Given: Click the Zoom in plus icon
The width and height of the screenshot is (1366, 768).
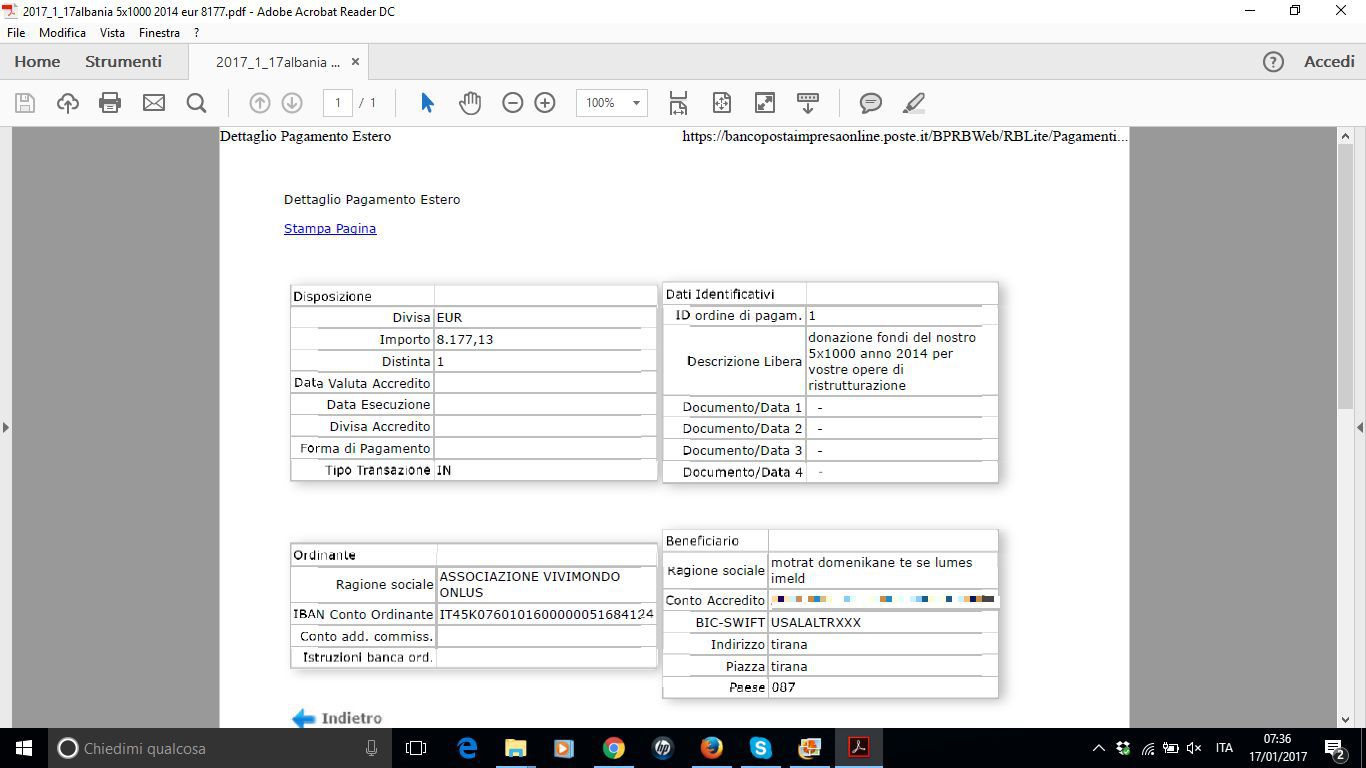Looking at the screenshot, I should pos(545,103).
